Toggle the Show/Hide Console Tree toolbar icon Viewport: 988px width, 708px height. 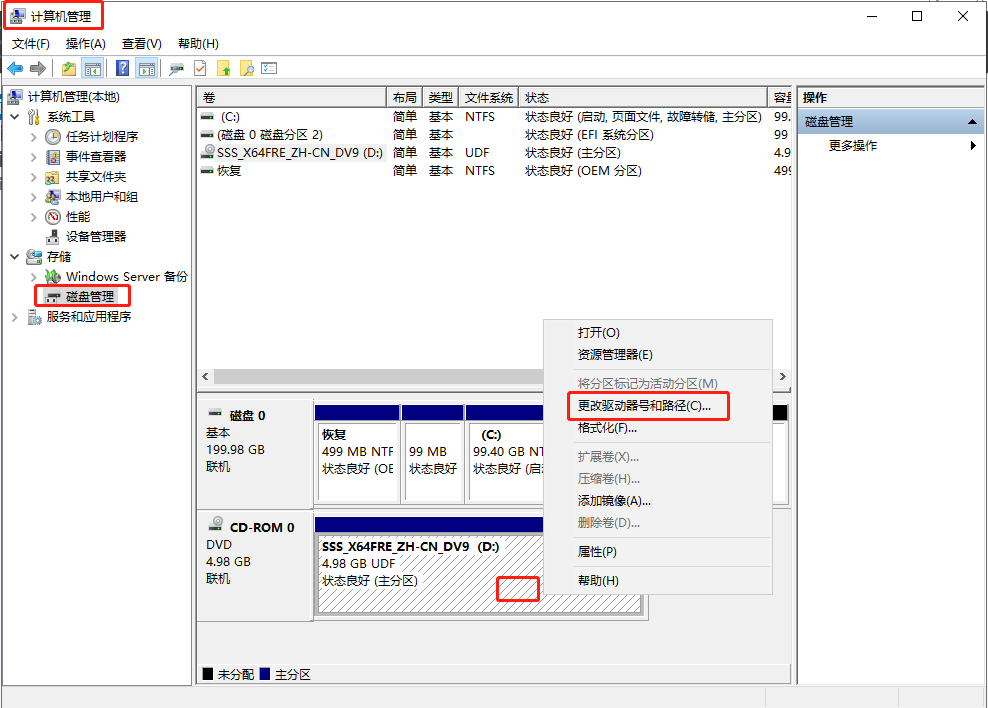pos(93,68)
